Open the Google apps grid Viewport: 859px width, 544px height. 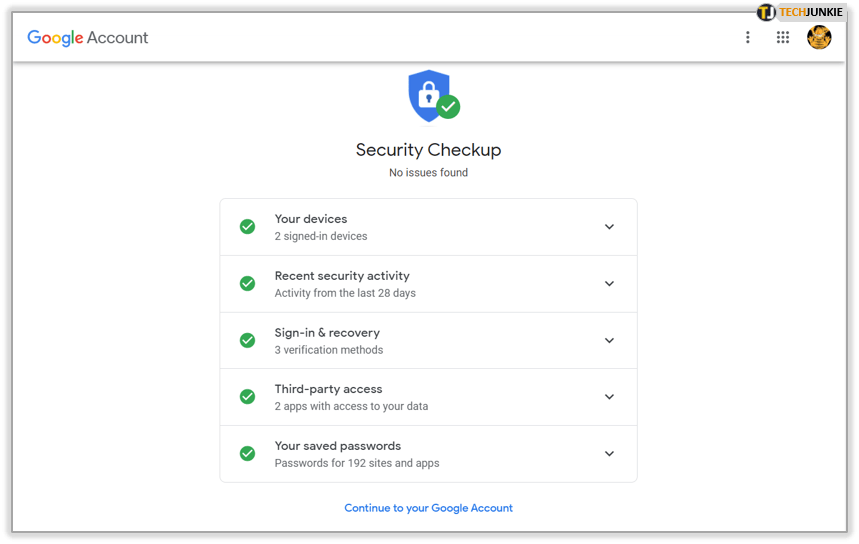tap(783, 38)
